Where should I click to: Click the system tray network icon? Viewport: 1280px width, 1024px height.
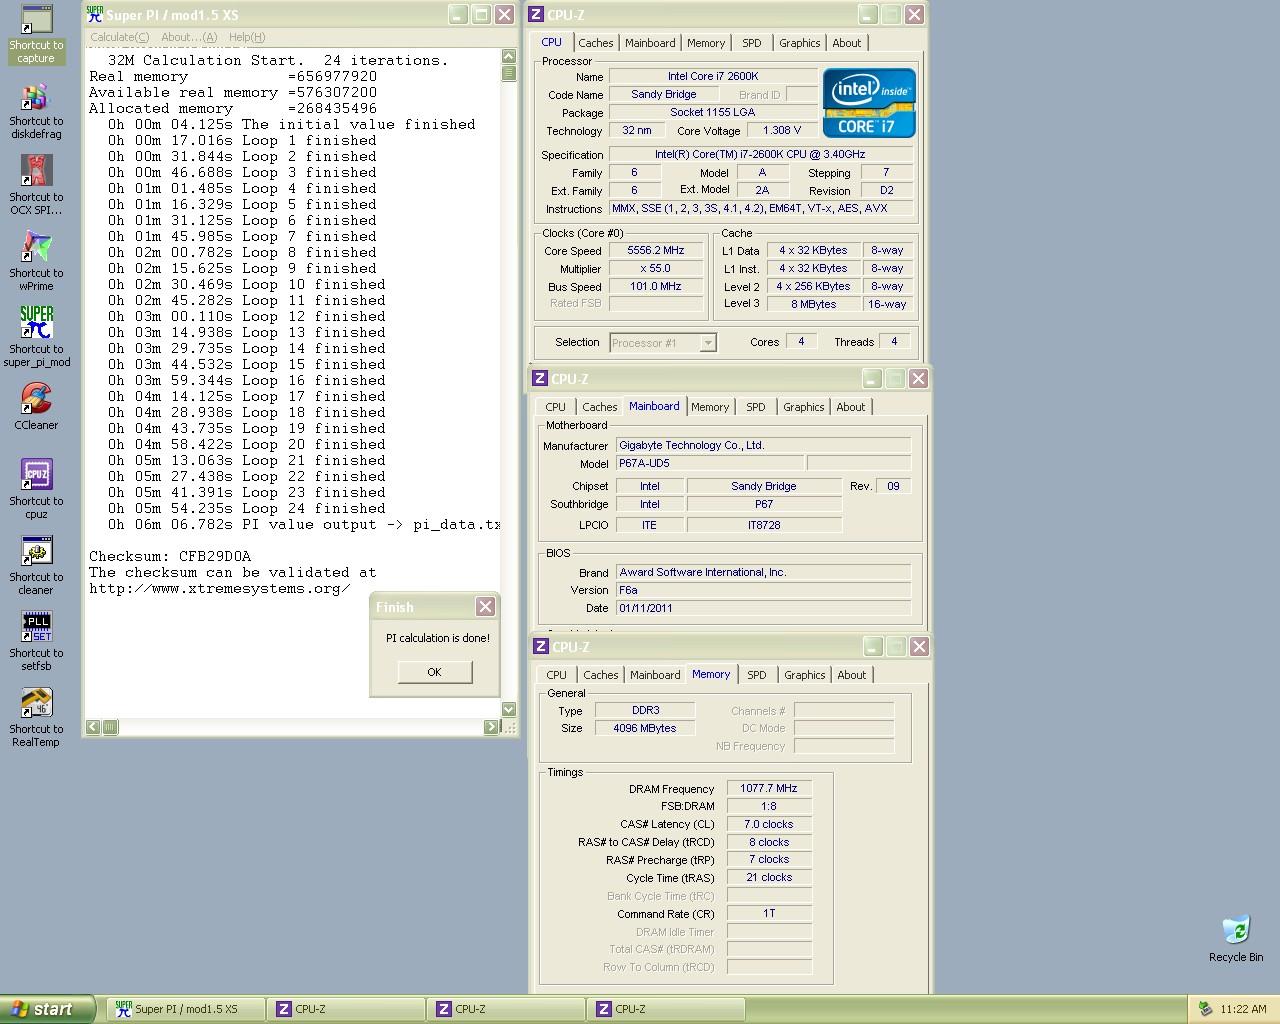[x=1205, y=1009]
